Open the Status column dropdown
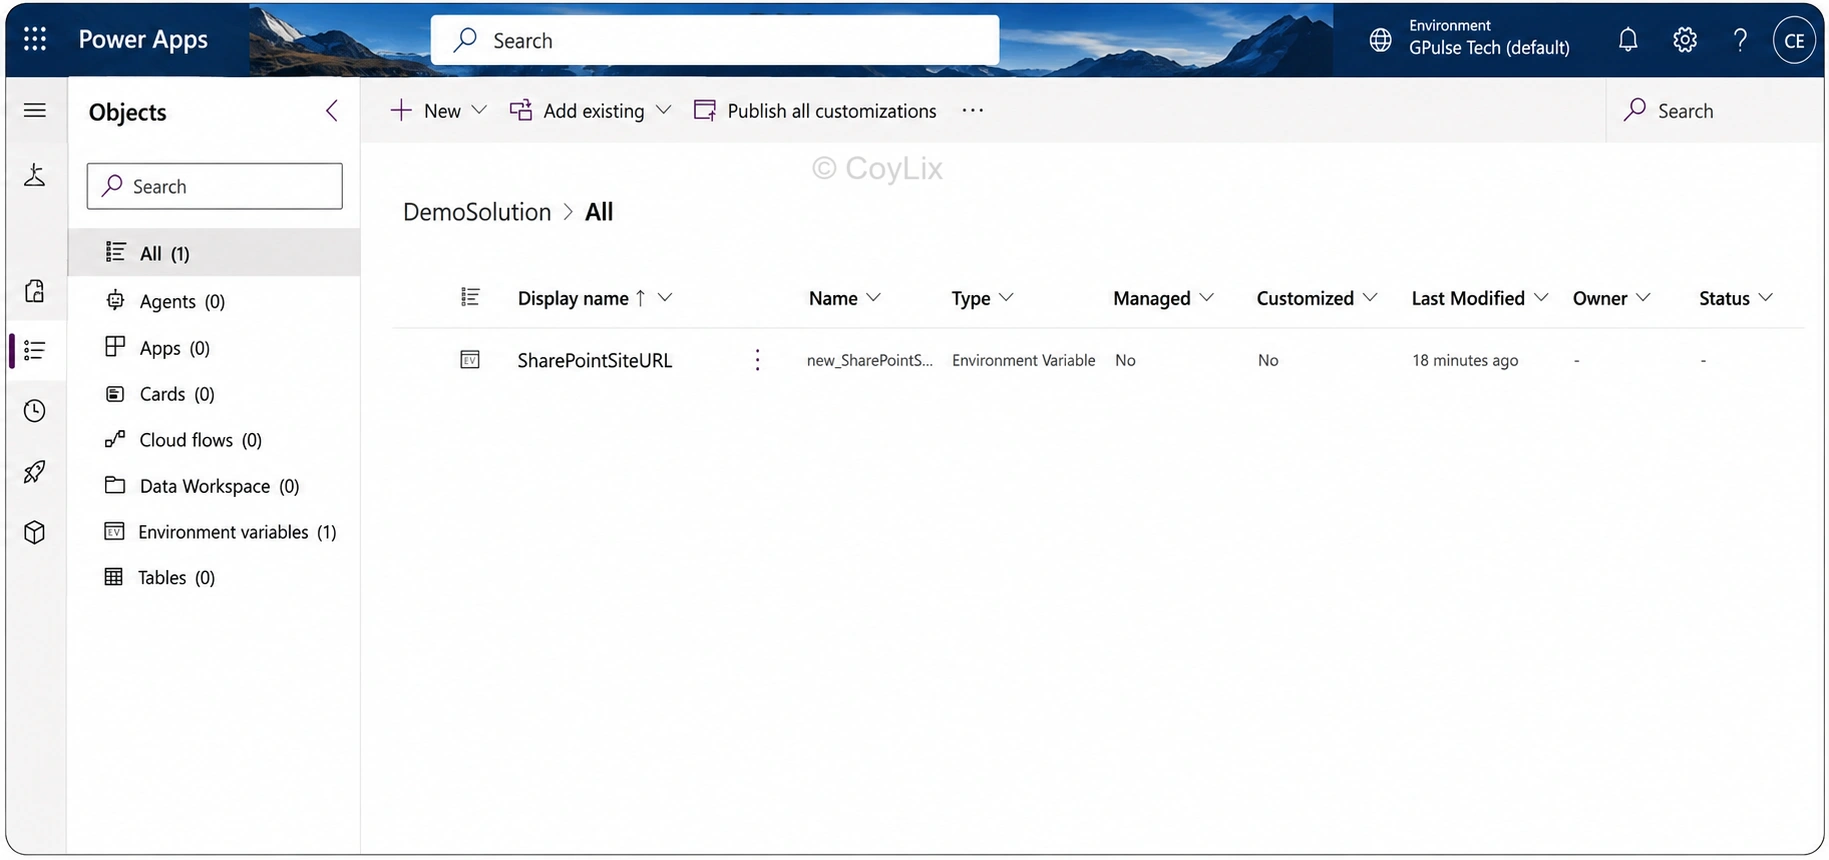This screenshot has height=860, width=1829. point(1766,298)
